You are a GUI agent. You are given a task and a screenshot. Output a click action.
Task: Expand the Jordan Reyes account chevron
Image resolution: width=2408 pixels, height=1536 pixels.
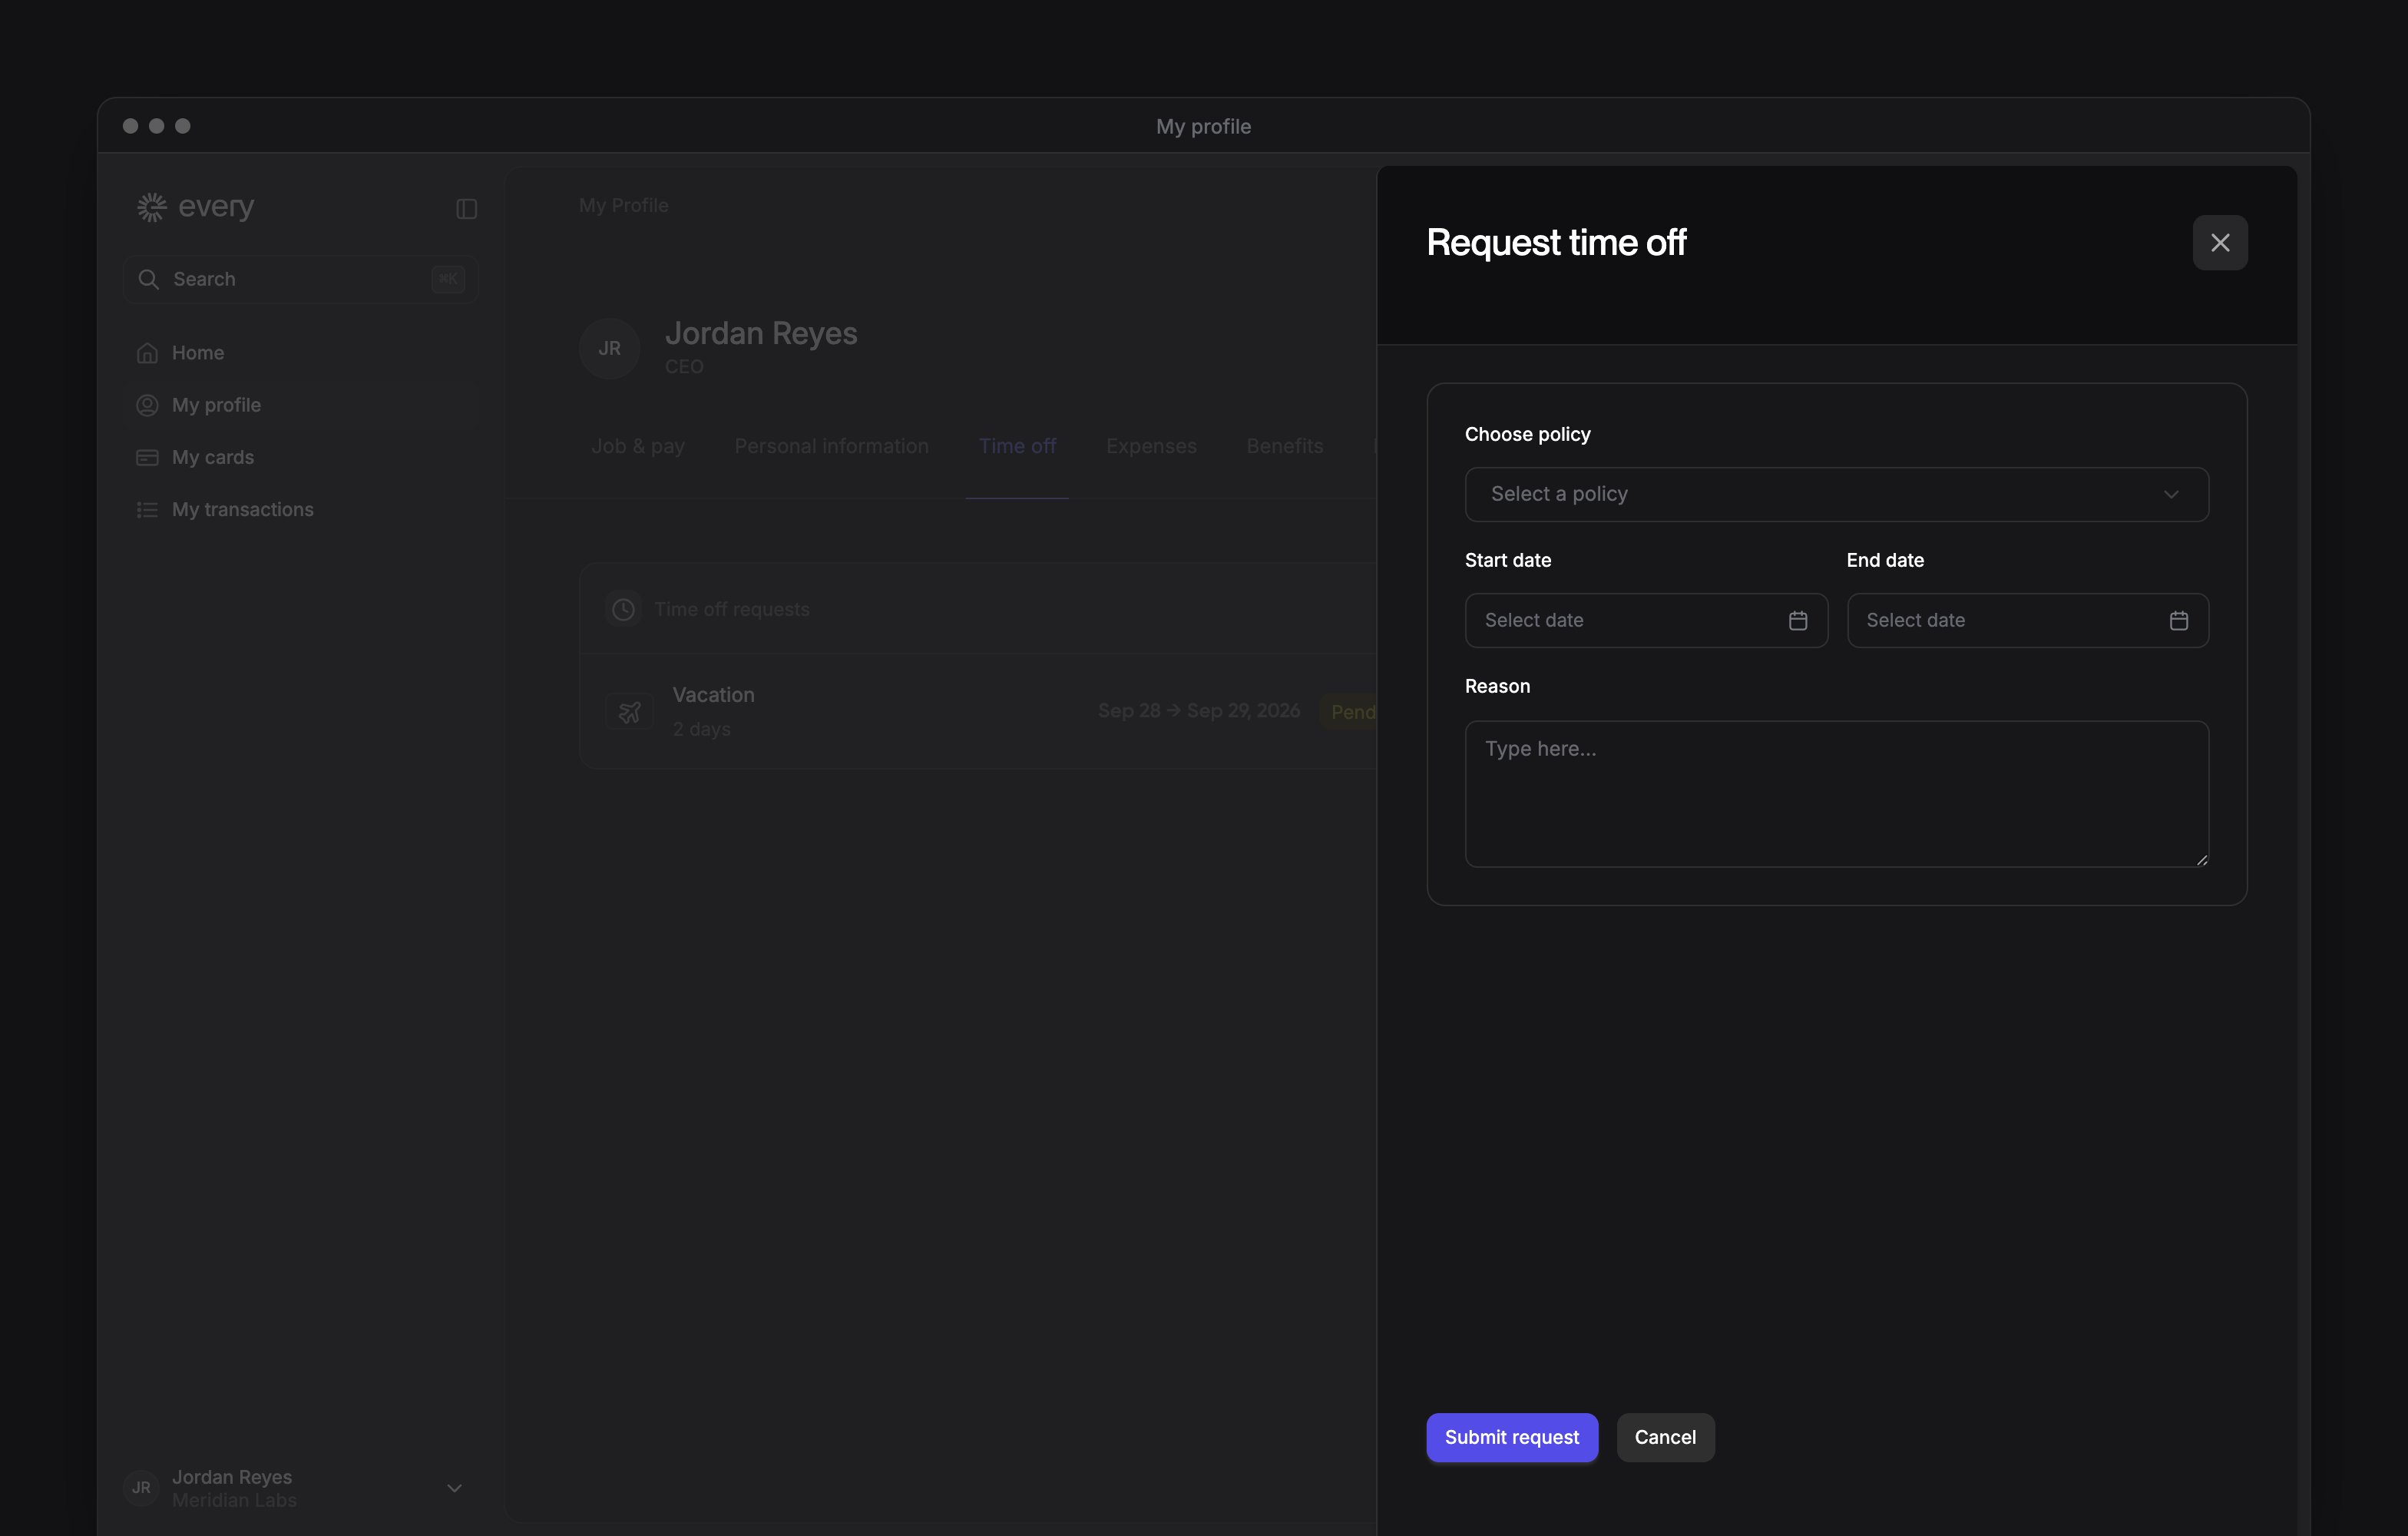click(x=454, y=1488)
